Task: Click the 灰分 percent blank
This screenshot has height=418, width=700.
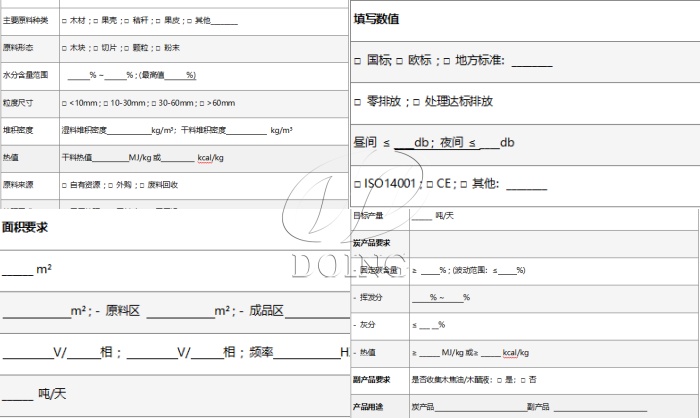Action: click(427, 326)
